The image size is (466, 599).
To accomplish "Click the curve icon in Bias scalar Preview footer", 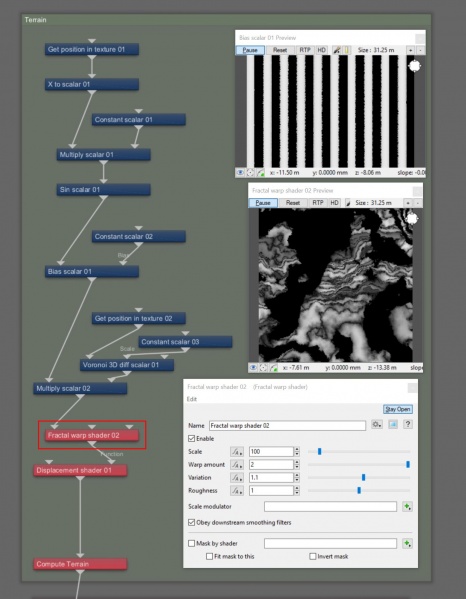I will pyautogui.click(x=261, y=173).
